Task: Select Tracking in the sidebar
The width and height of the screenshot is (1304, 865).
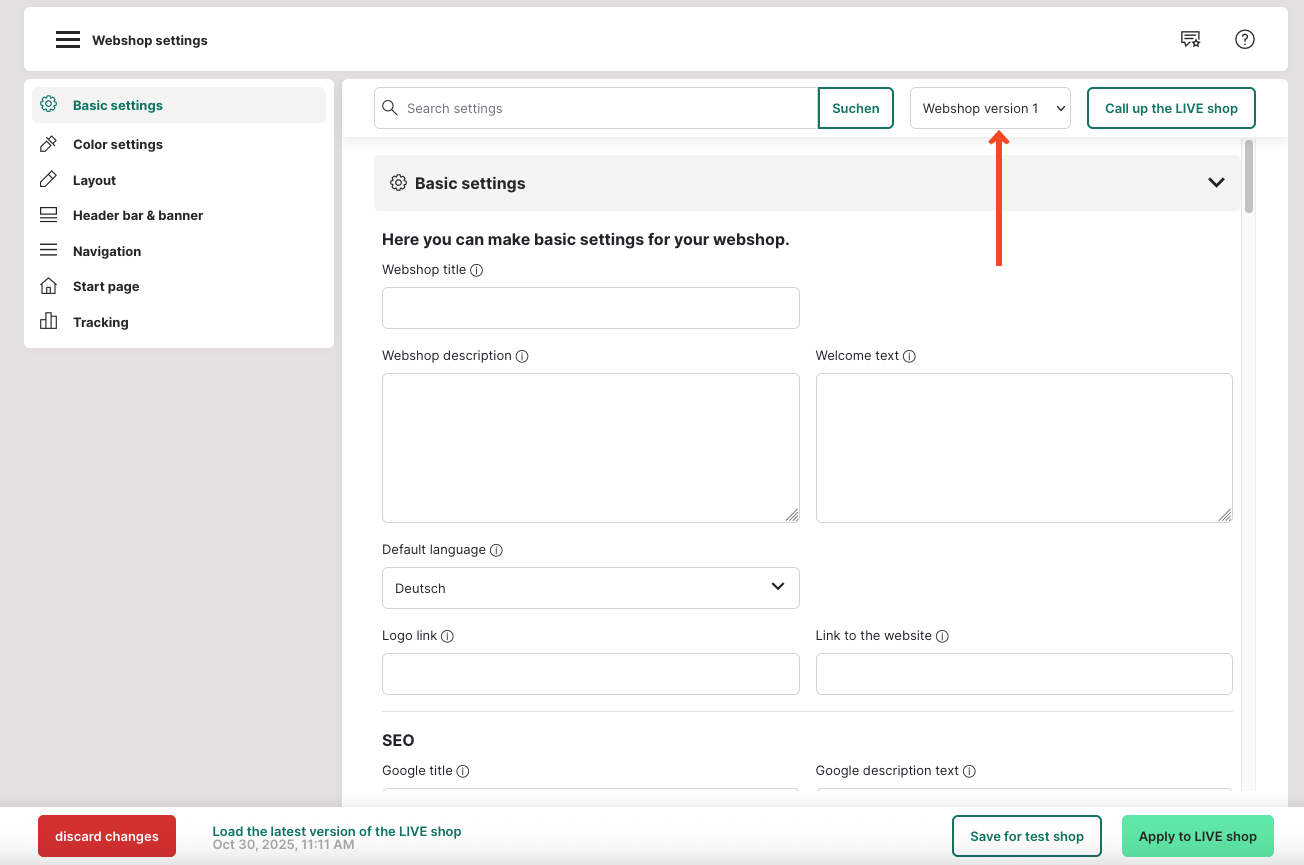Action: (100, 322)
